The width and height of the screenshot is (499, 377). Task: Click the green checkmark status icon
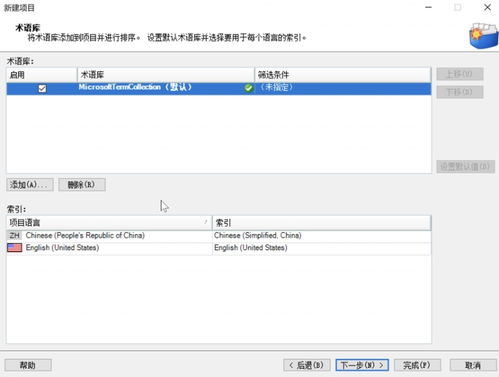pos(248,88)
